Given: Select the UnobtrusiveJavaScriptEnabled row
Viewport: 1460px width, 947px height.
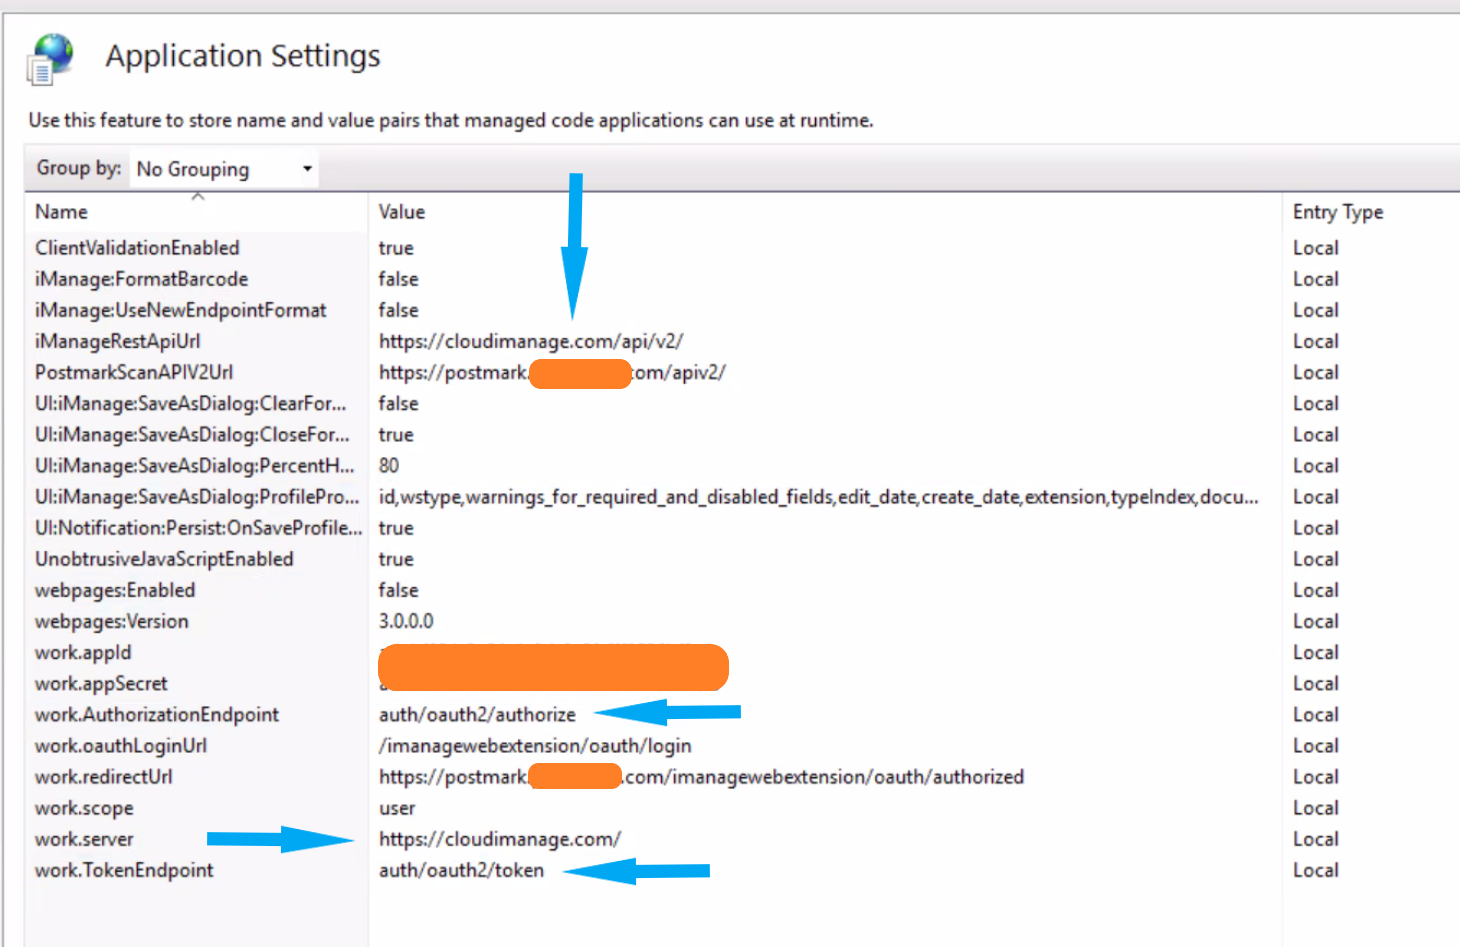Looking at the screenshot, I should point(164,559).
